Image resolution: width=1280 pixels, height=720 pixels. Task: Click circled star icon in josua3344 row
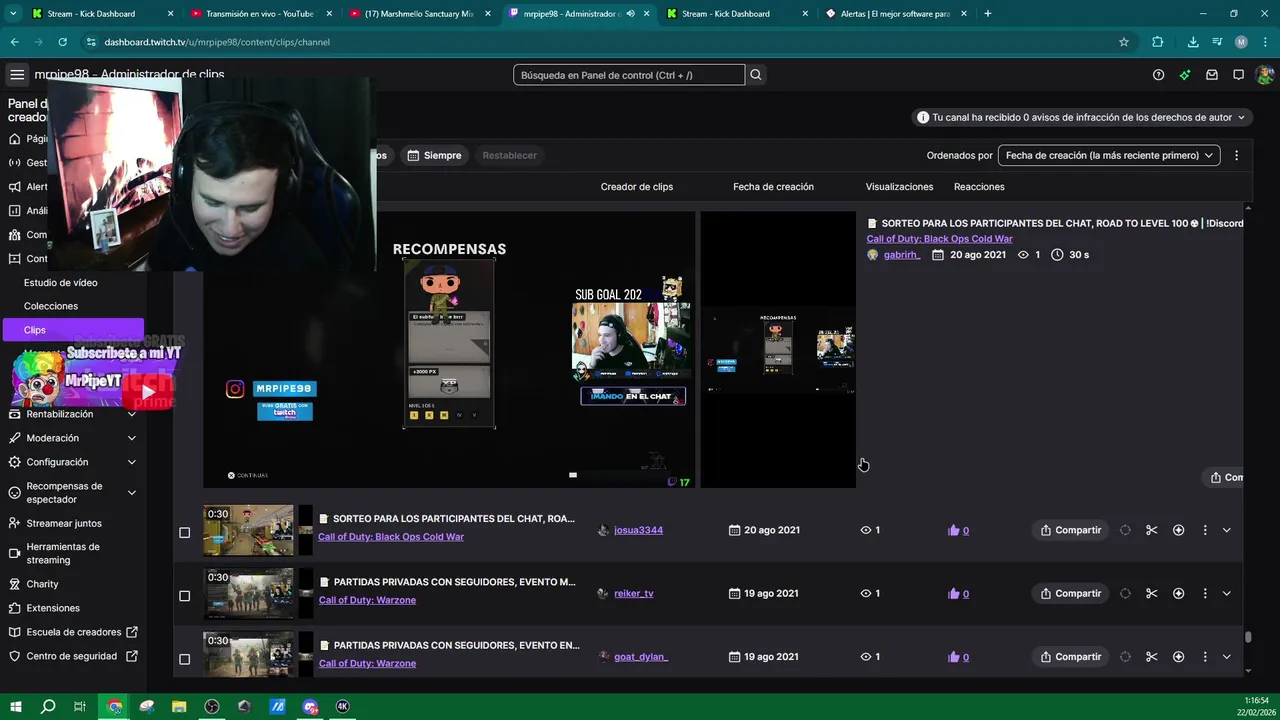1178,530
